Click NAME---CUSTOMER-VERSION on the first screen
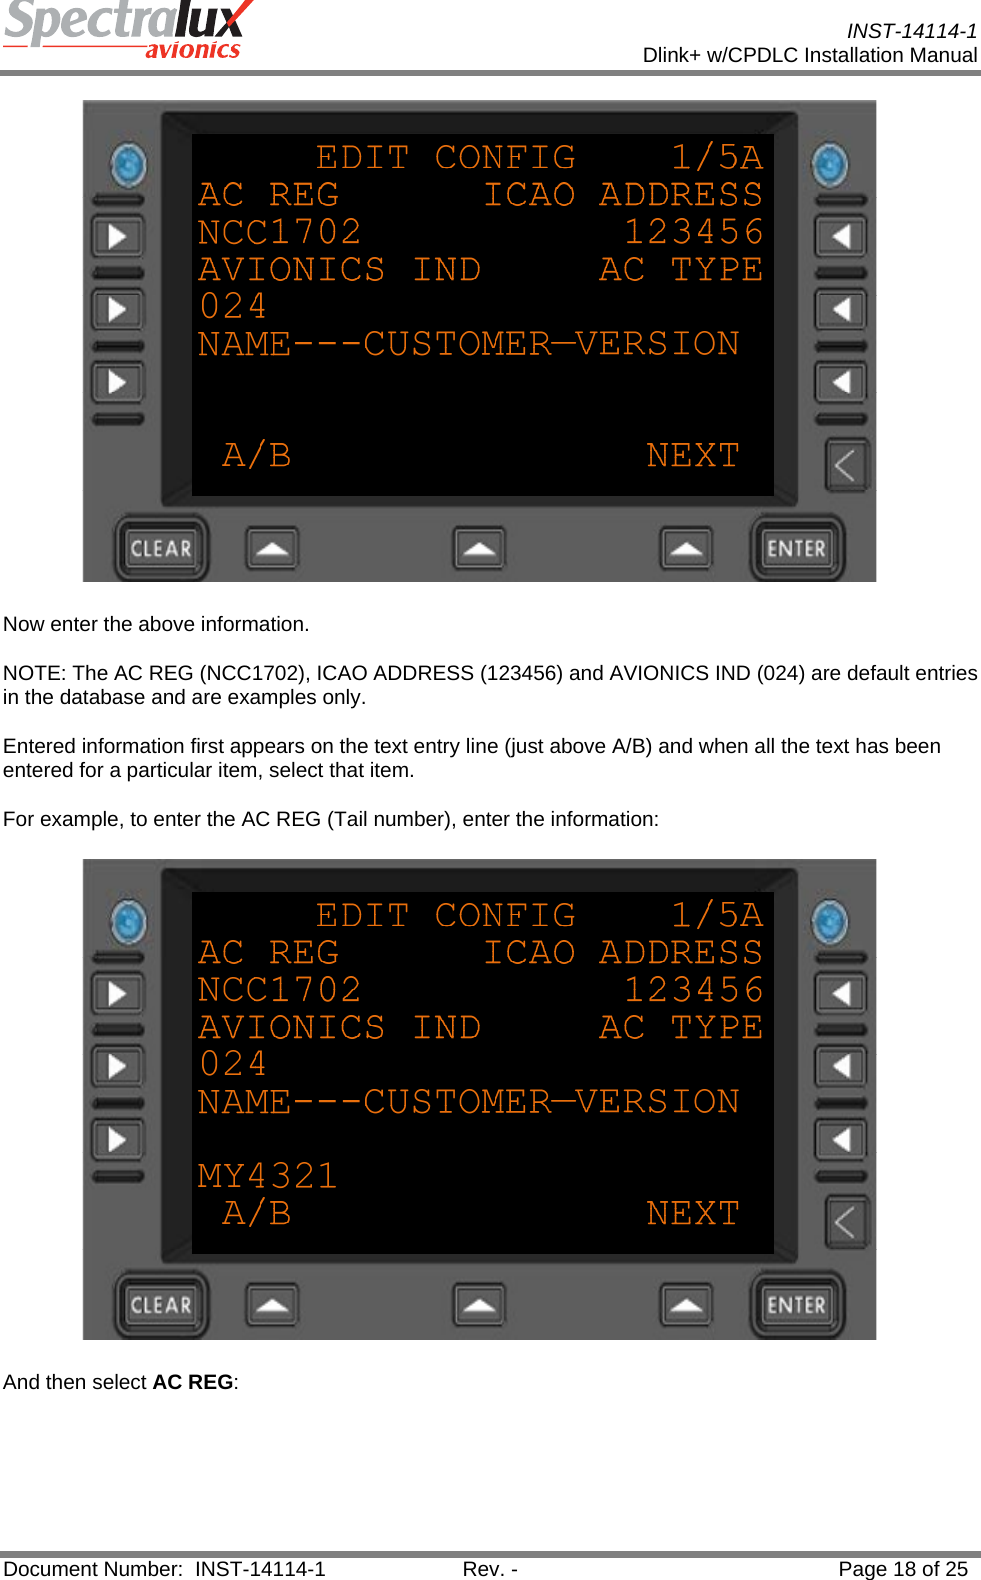 (469, 344)
